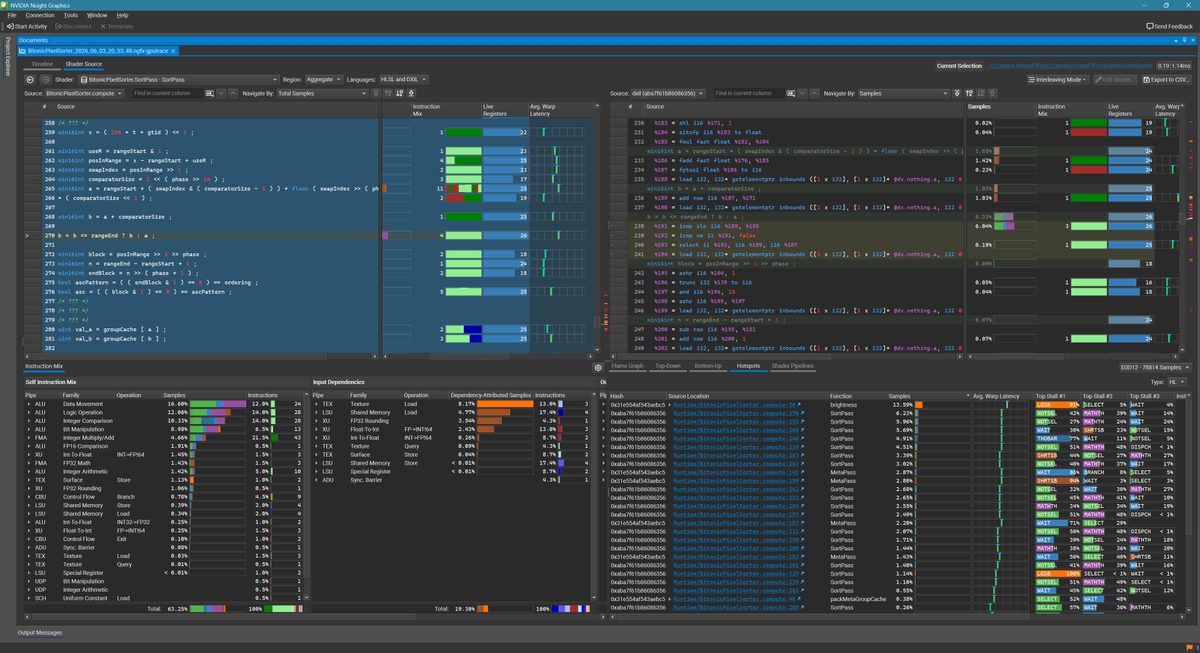Expand ADU Sync. Barrier dependency row
Screen dimensions: 1200x653
point(316,478)
